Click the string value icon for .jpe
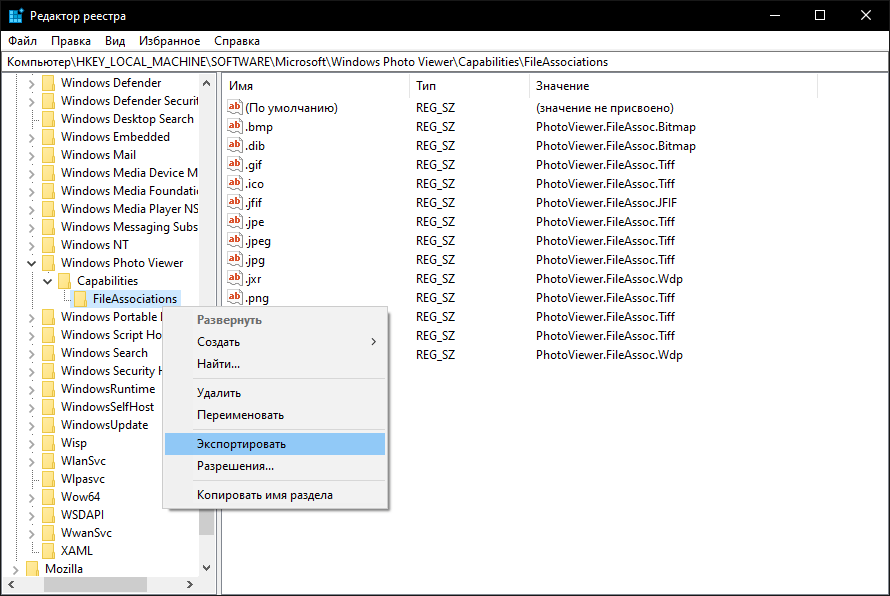This screenshot has height=596, width=890. click(235, 221)
